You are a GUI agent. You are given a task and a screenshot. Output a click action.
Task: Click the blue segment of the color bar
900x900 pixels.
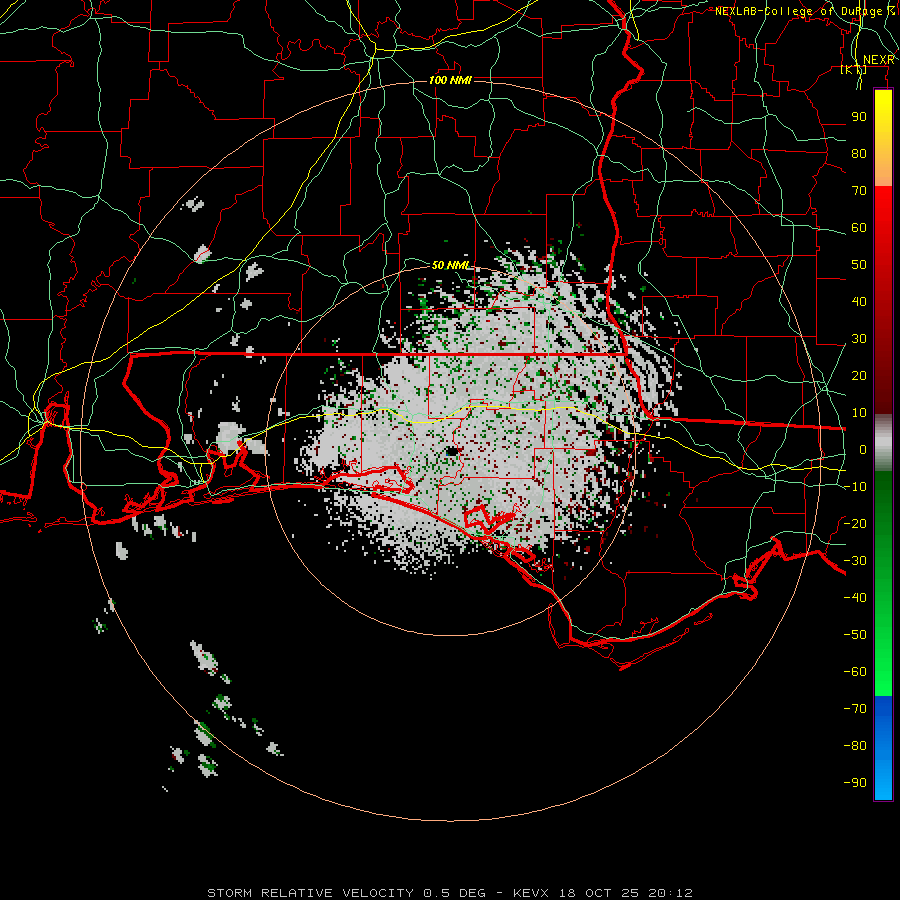coord(883,746)
